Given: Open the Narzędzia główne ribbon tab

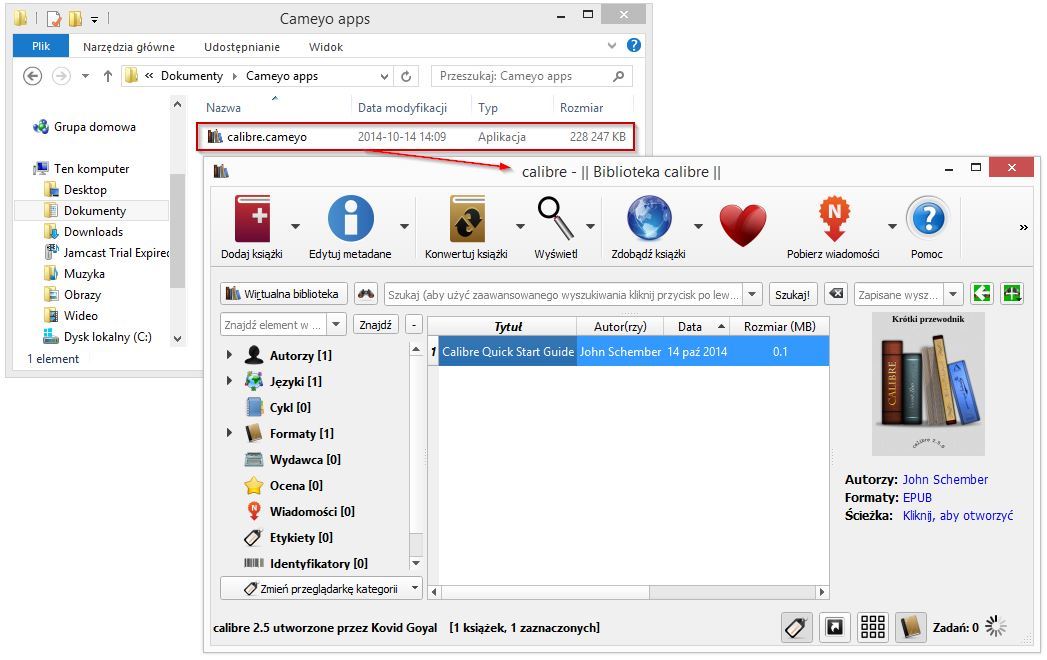Looking at the screenshot, I should (x=129, y=47).
